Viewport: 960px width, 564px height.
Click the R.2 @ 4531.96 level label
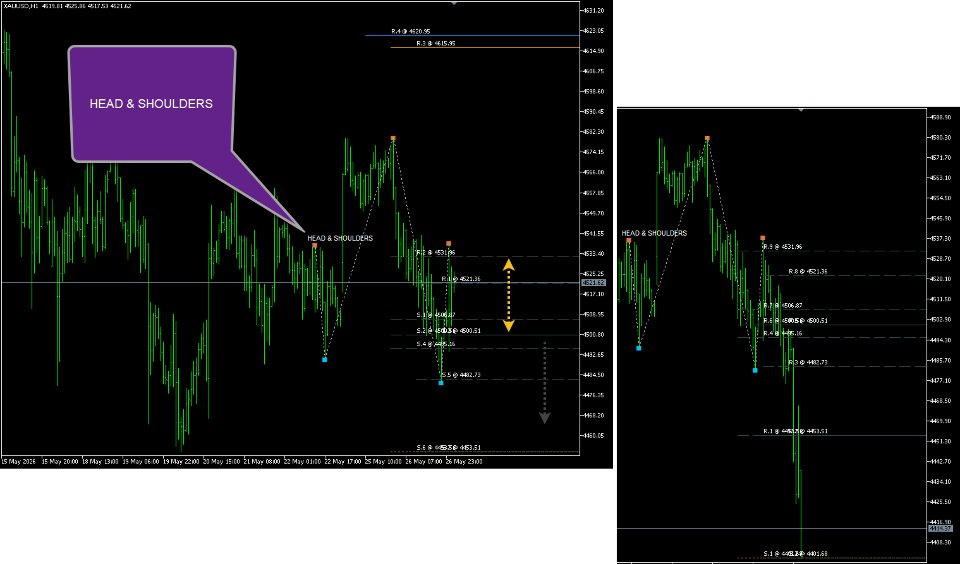coord(435,252)
